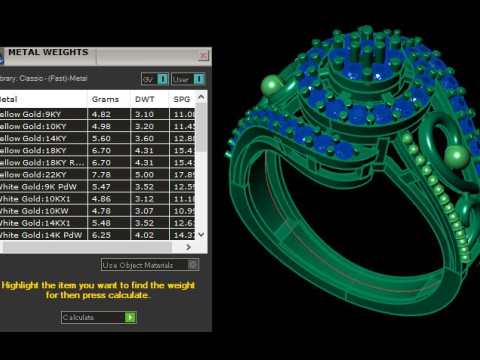Click the vertical scrollbar thumb

tap(201, 127)
